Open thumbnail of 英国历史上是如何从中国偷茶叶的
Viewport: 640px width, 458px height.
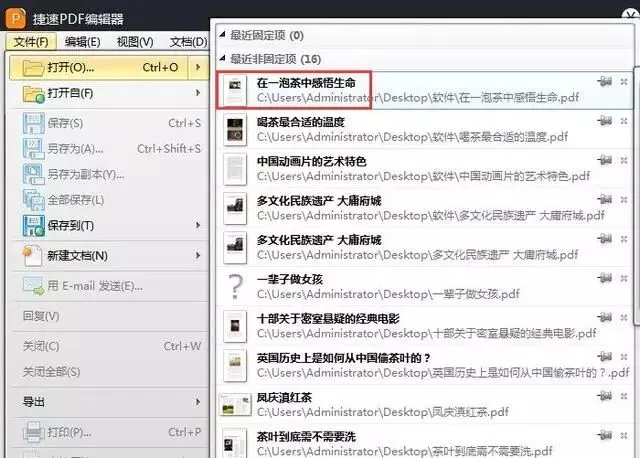[235, 365]
